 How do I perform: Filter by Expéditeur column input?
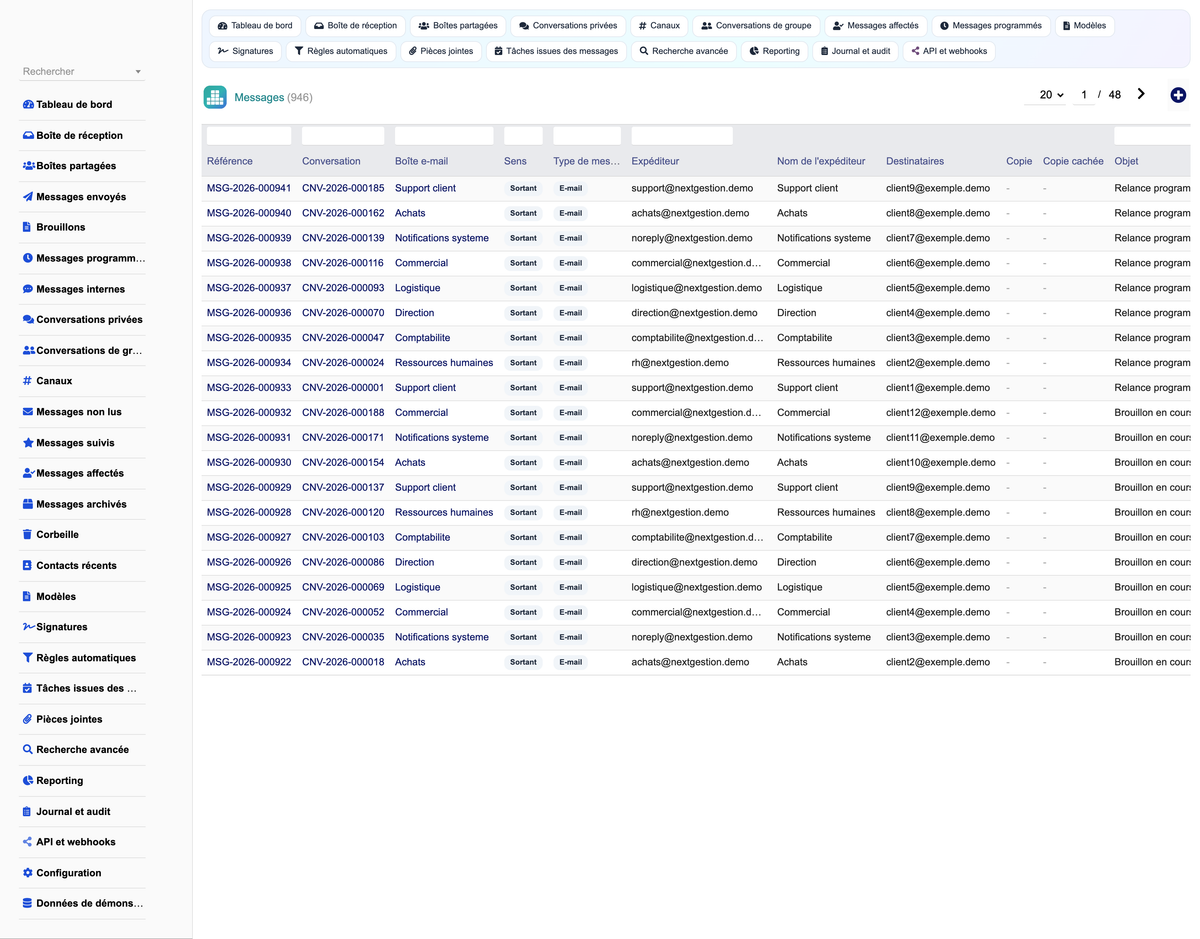(x=682, y=136)
